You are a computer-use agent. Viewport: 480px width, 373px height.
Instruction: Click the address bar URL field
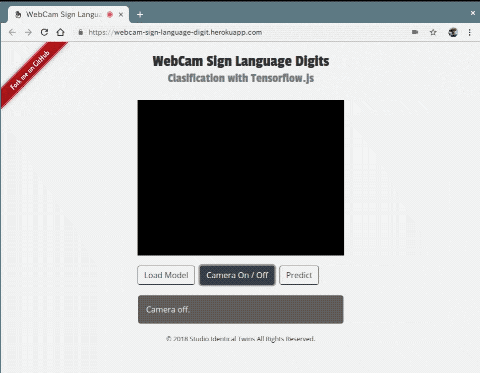pyautogui.click(x=240, y=32)
